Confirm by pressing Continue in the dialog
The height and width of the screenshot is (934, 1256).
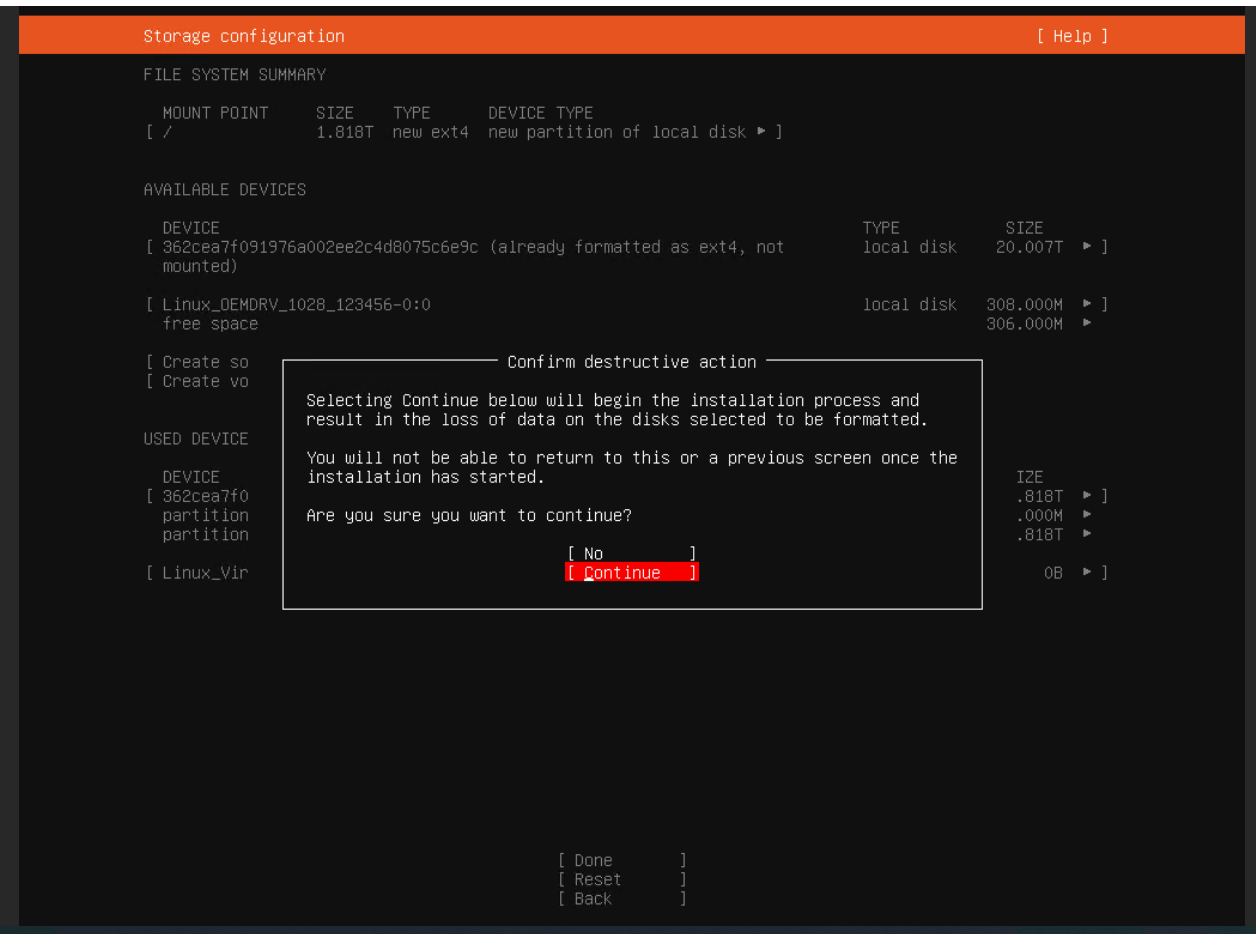(x=631, y=573)
